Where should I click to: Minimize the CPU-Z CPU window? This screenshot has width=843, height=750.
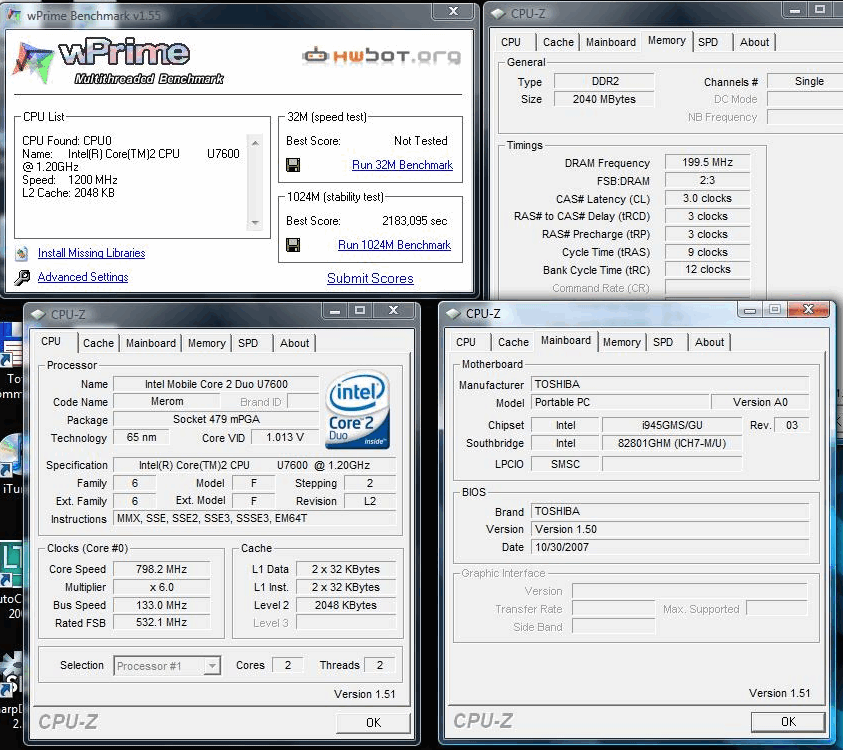coord(335,310)
